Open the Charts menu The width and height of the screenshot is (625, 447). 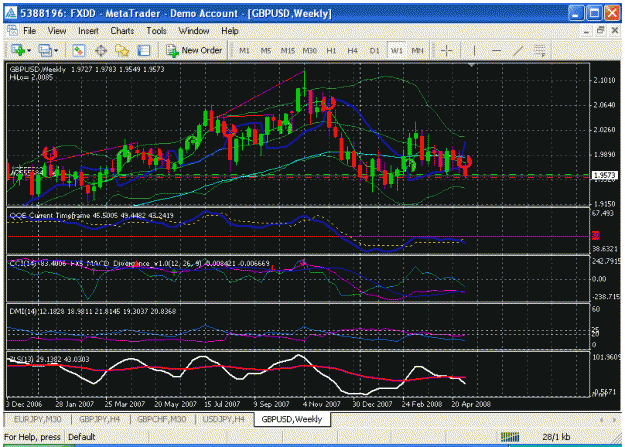pyautogui.click(x=122, y=31)
